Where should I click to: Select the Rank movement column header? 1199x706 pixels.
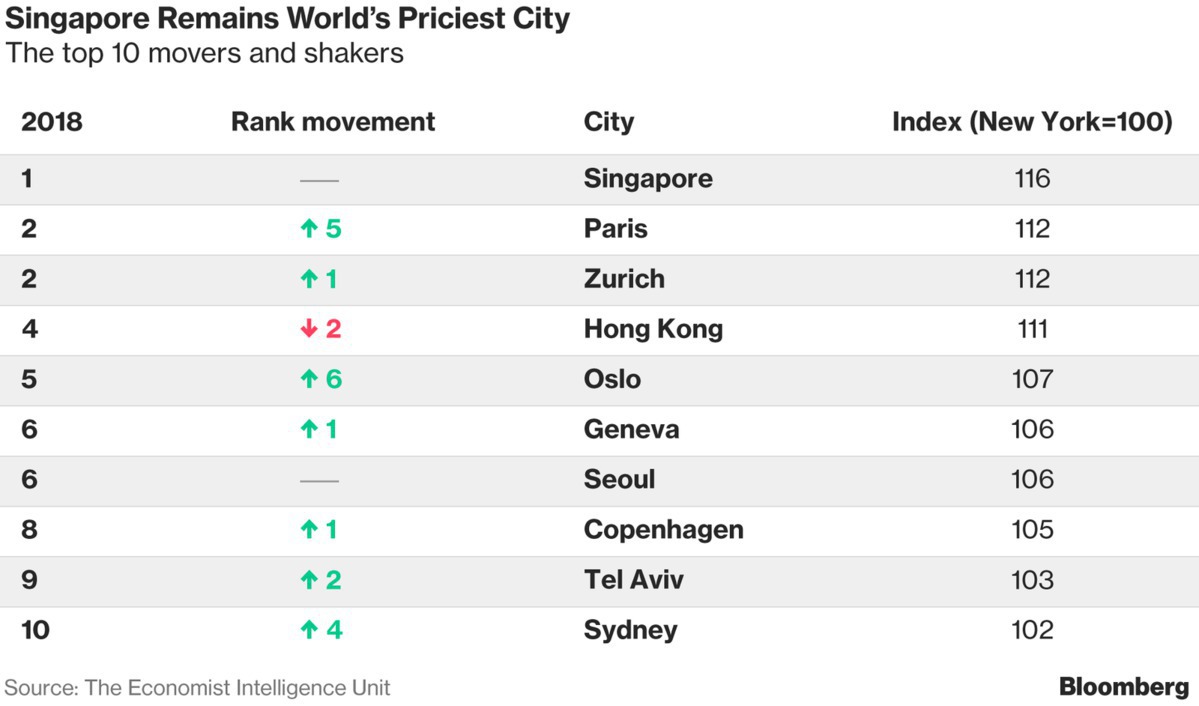click(x=333, y=122)
